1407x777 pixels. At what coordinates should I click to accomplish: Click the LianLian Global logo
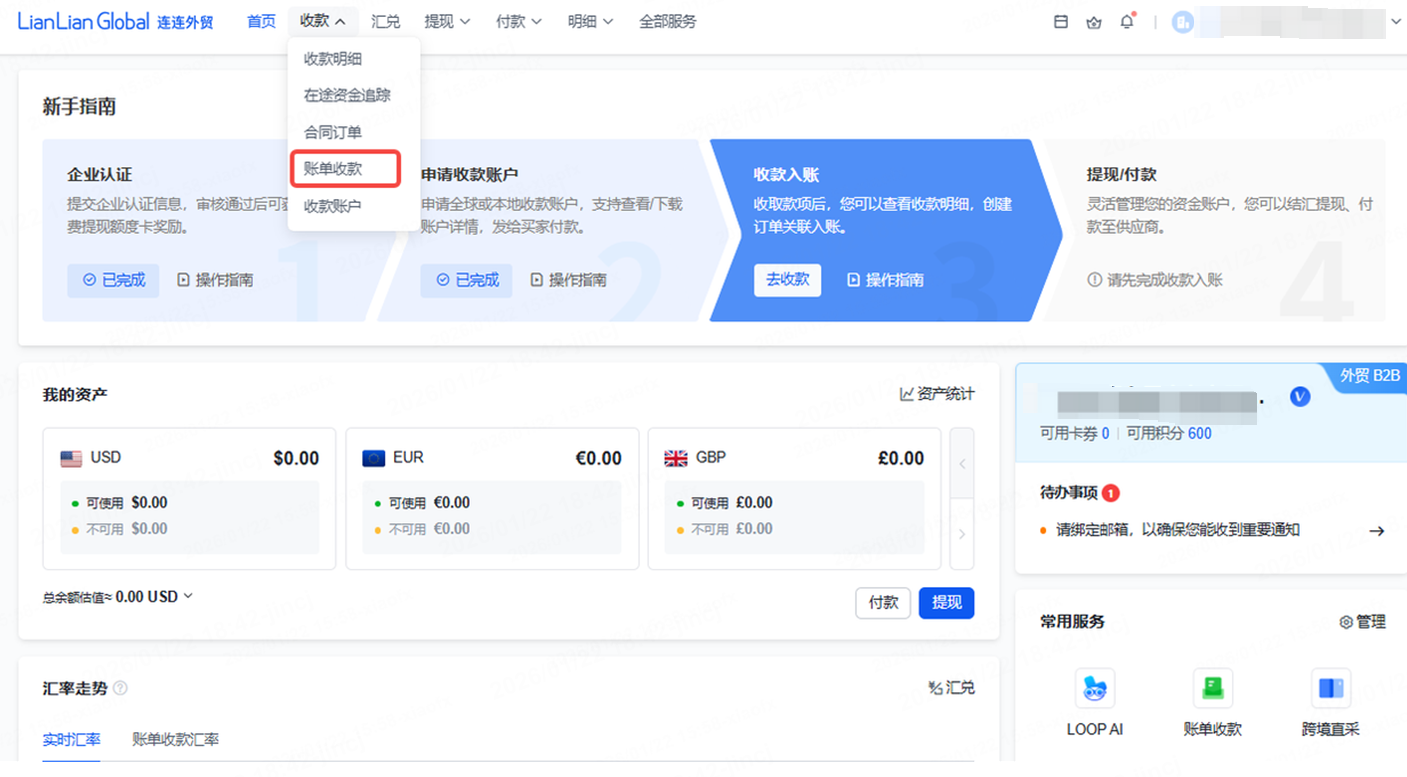point(115,21)
